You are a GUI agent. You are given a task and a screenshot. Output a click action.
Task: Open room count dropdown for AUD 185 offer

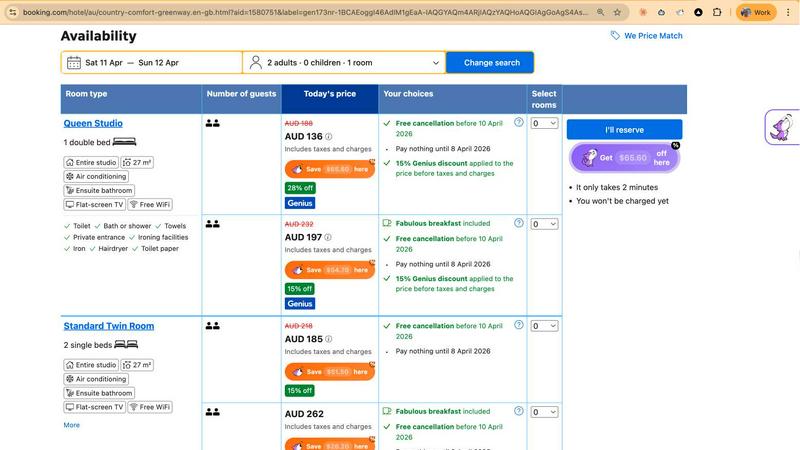point(544,326)
